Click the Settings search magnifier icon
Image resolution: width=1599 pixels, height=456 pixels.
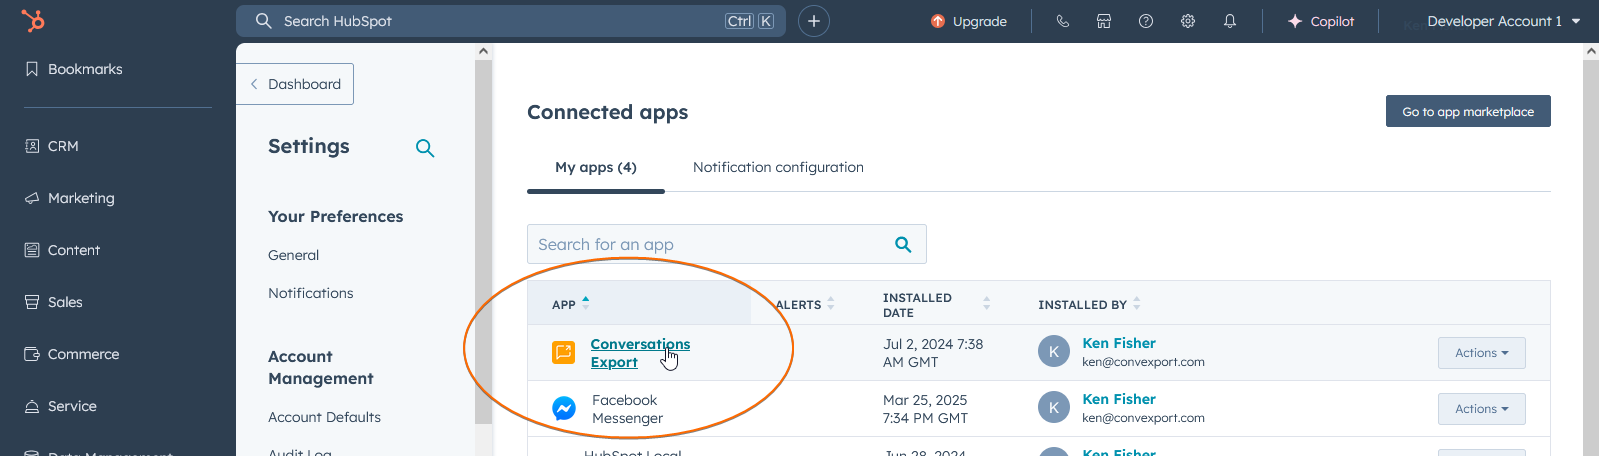[x=425, y=148]
